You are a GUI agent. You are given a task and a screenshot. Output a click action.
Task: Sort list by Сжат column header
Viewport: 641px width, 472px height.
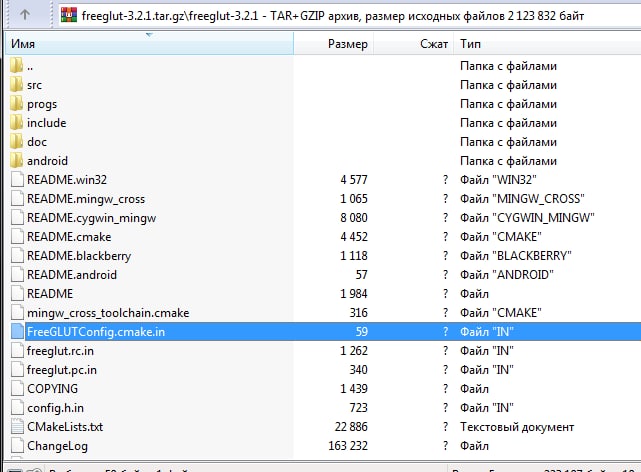click(x=413, y=44)
